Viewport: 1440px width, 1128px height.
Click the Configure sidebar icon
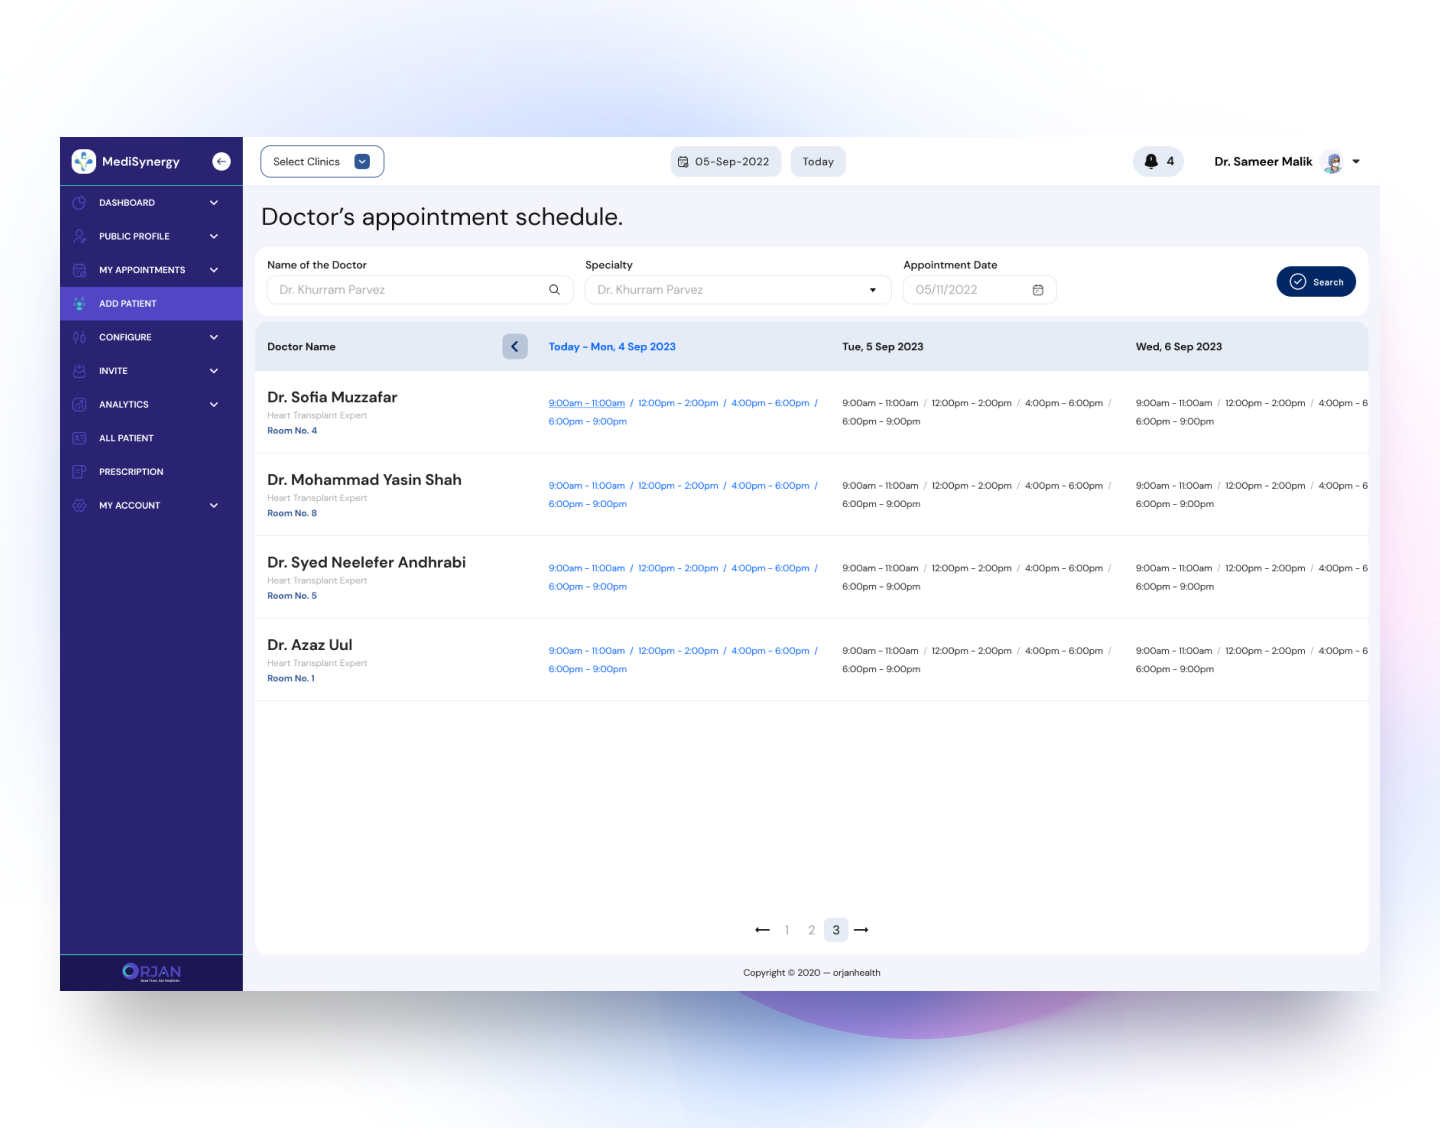click(x=79, y=337)
